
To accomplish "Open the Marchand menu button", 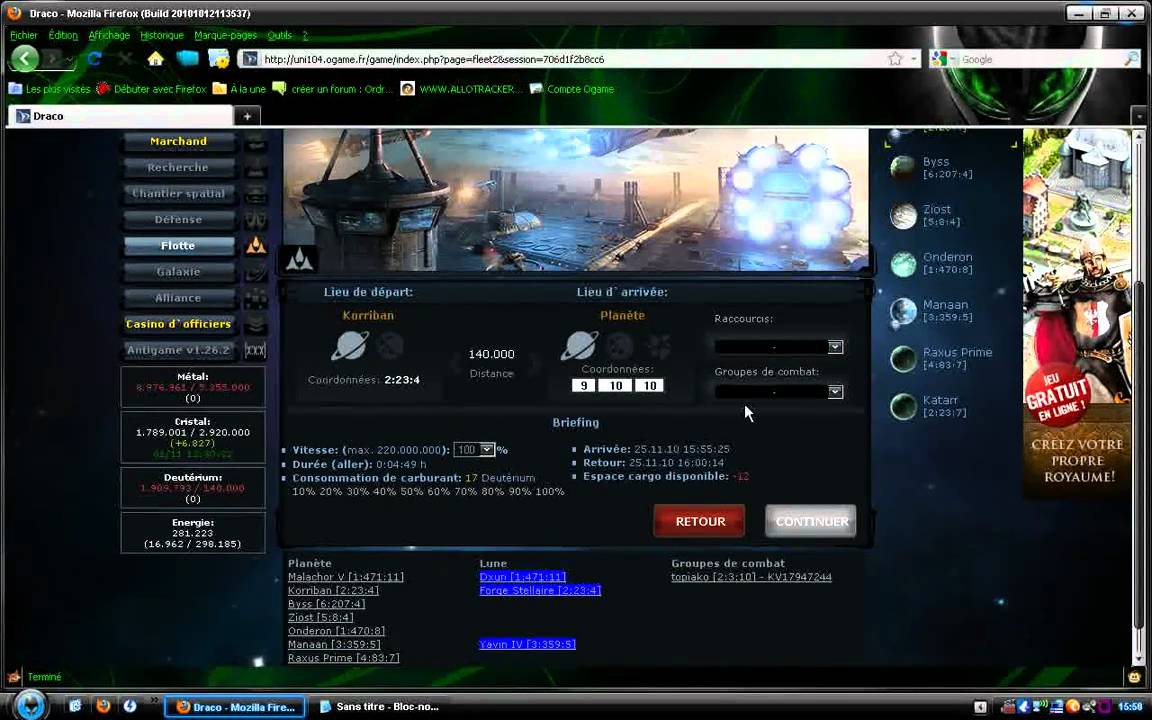I will (x=179, y=142).
